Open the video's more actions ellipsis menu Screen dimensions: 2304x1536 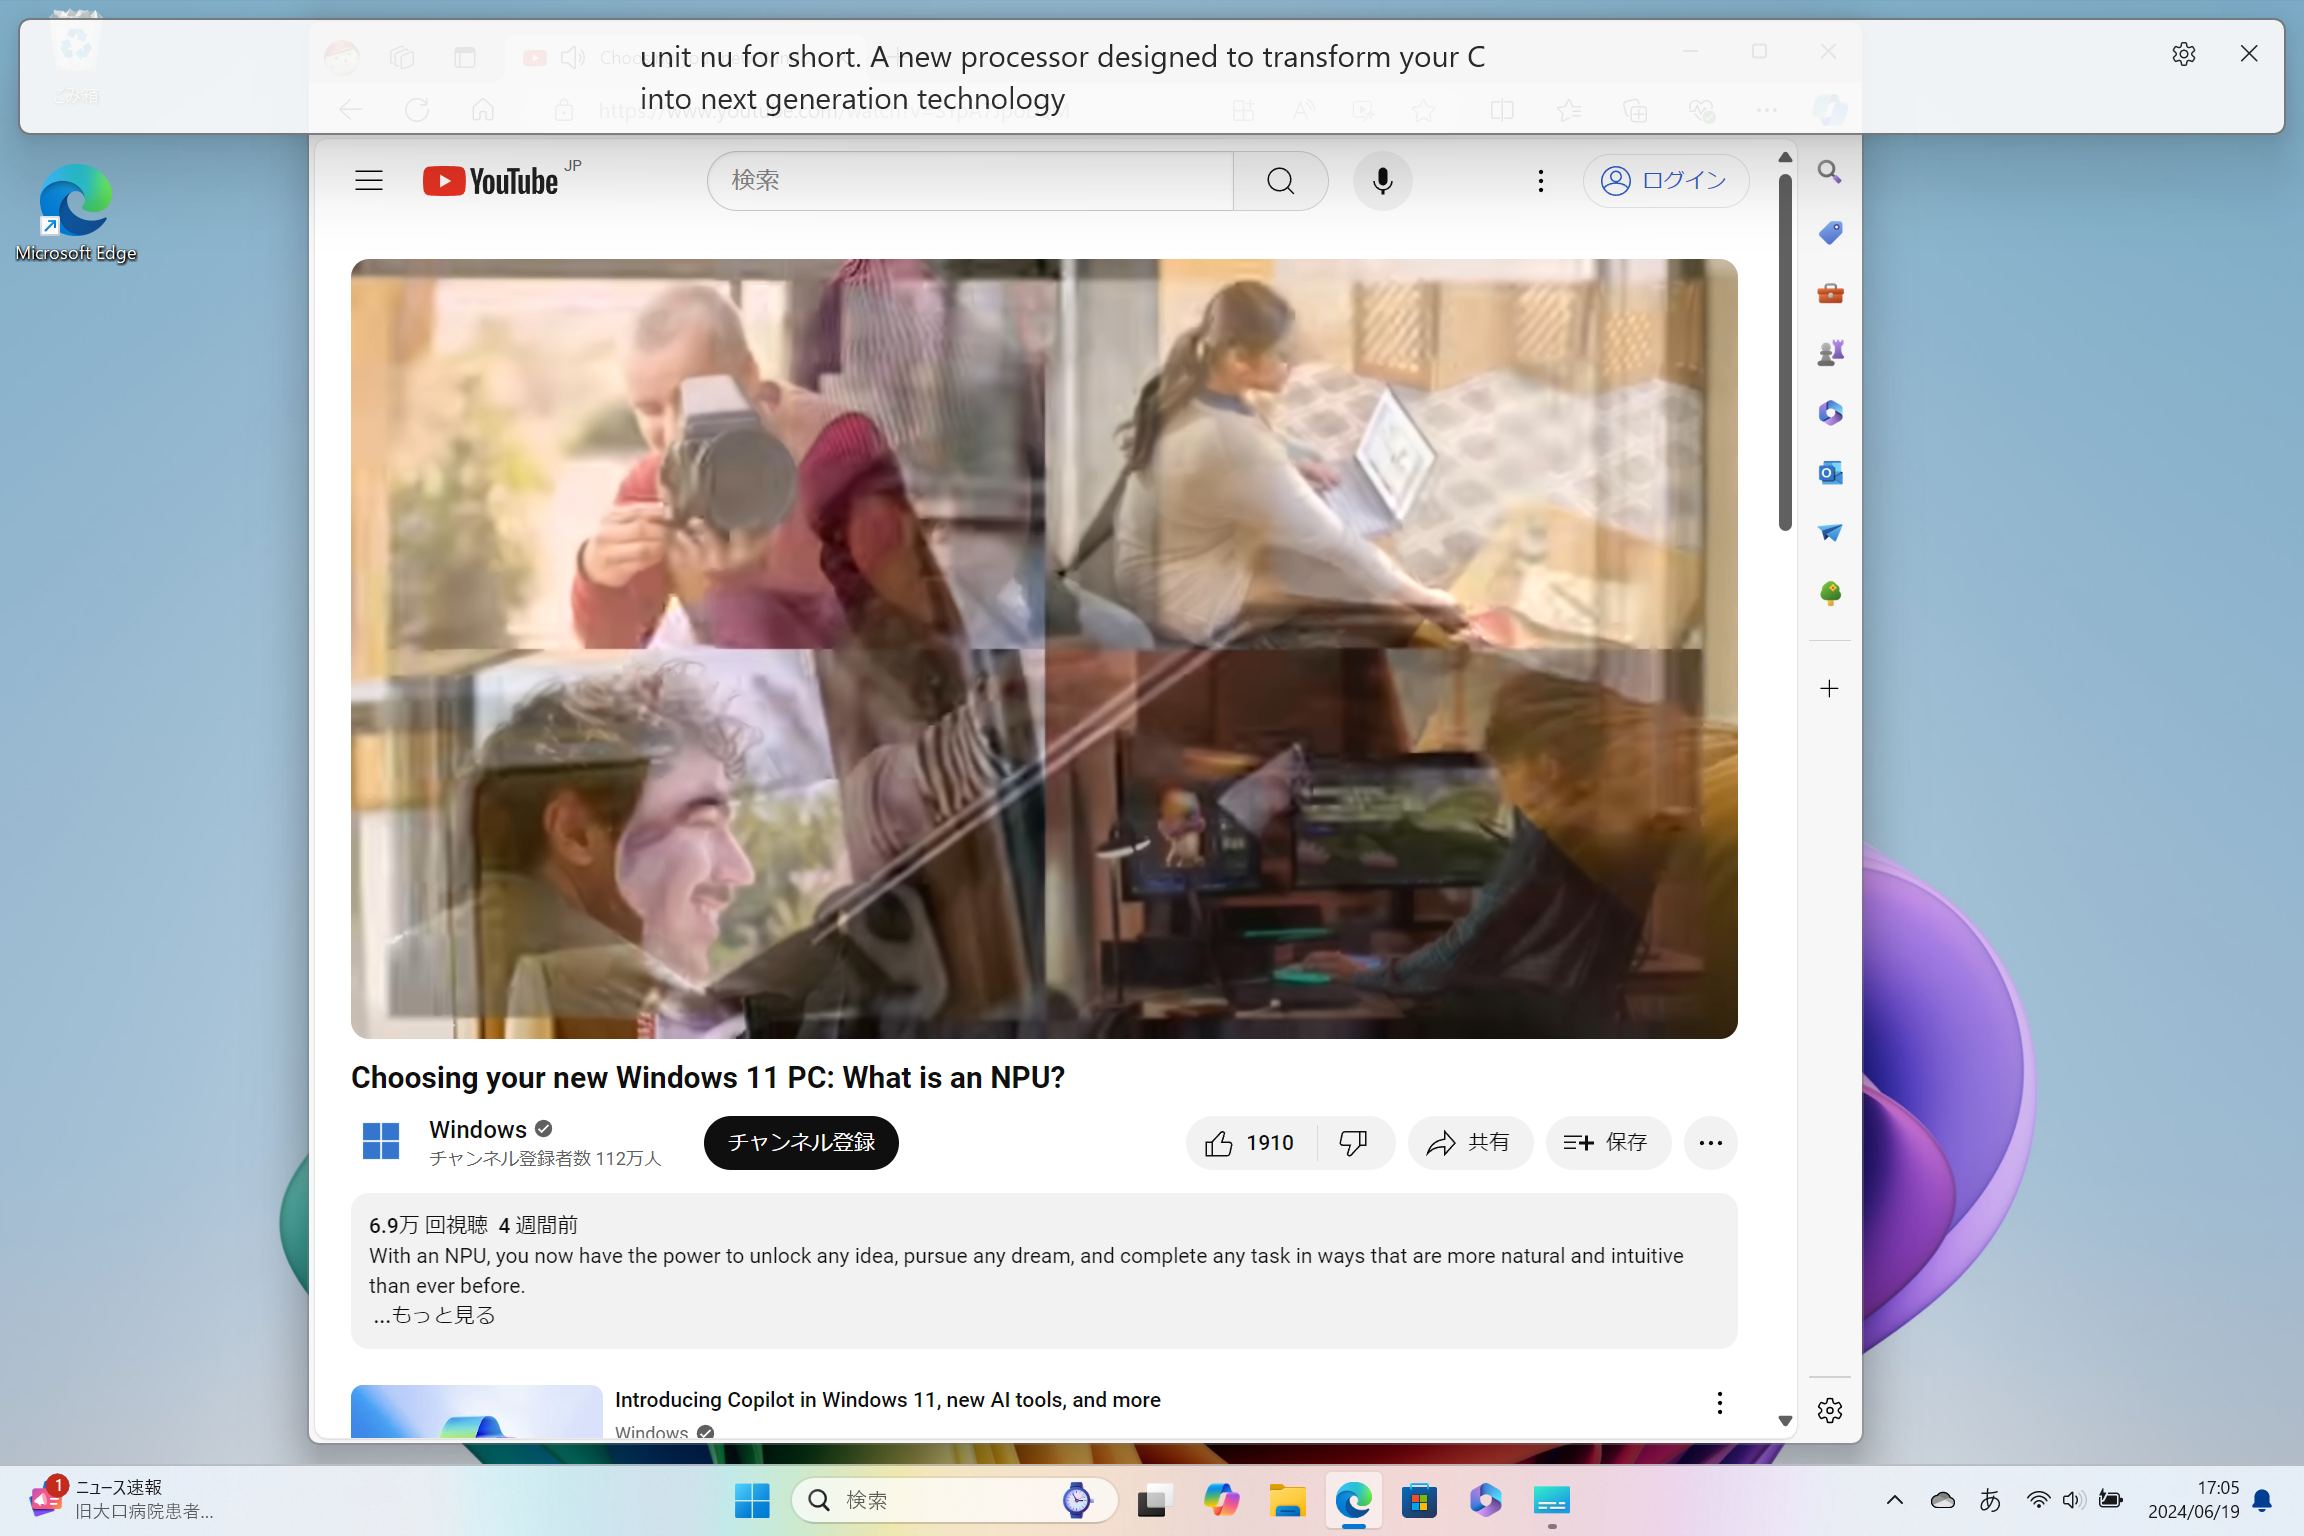coord(1710,1143)
